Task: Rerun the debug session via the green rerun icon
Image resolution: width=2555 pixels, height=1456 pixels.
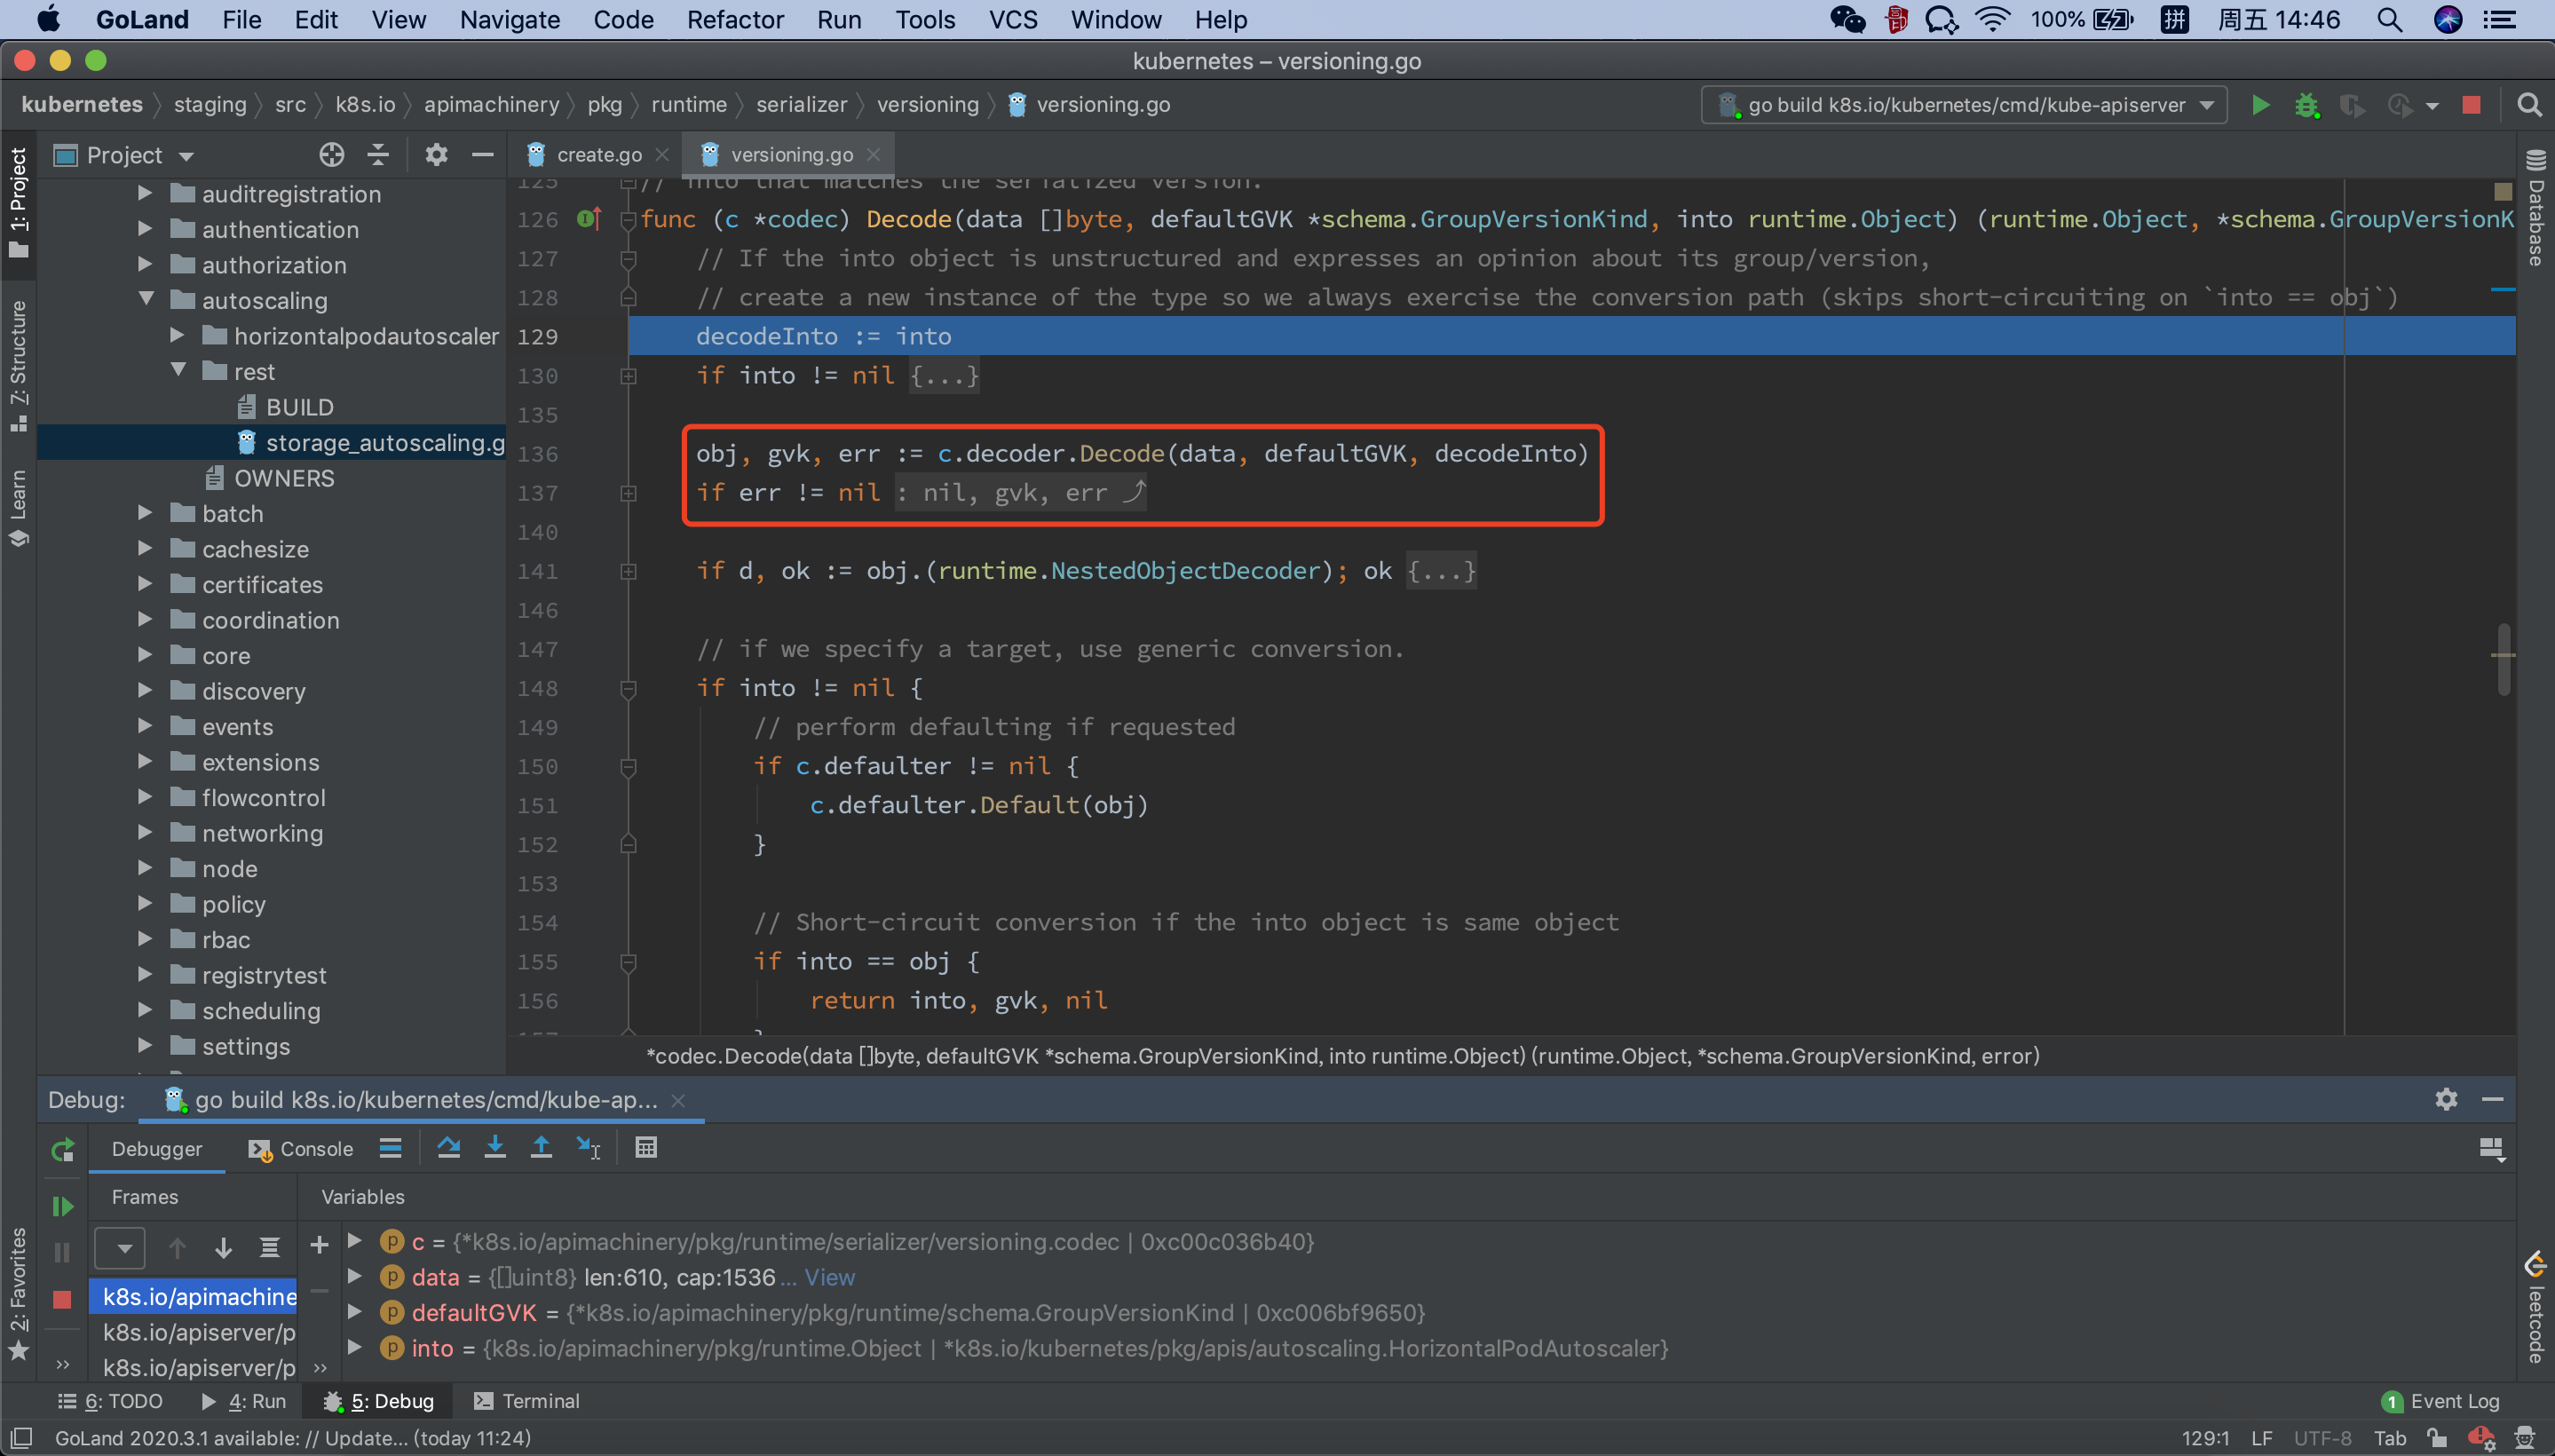Action: click(x=62, y=1150)
